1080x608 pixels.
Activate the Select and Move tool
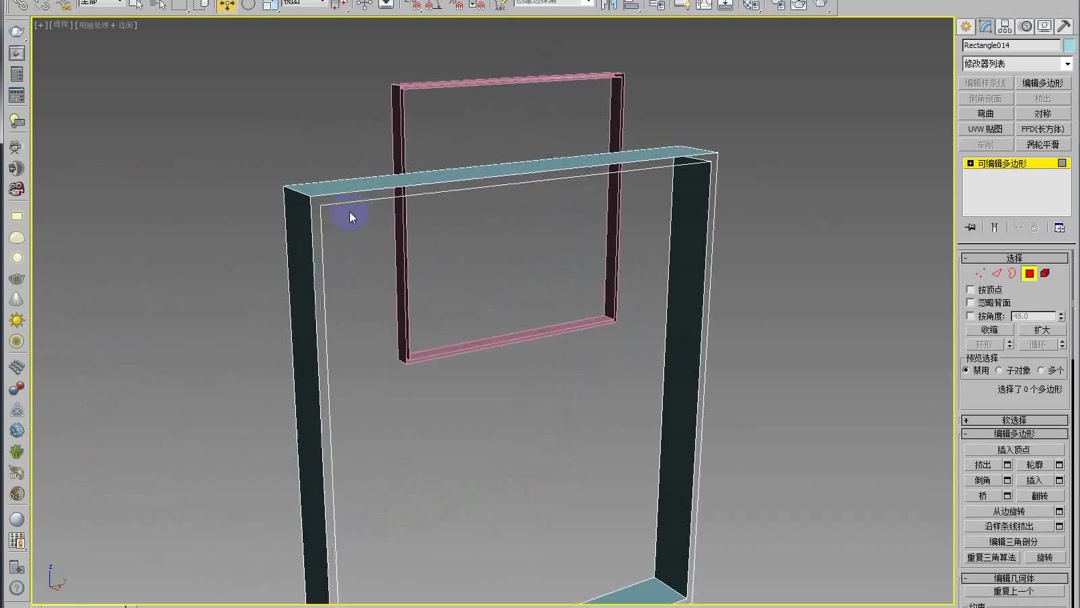click(226, 6)
